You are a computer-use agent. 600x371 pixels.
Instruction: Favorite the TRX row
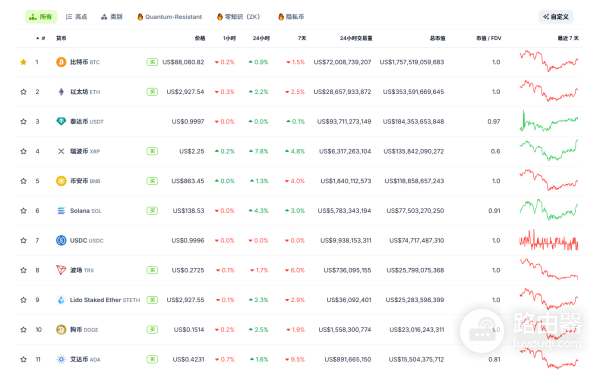23,270
